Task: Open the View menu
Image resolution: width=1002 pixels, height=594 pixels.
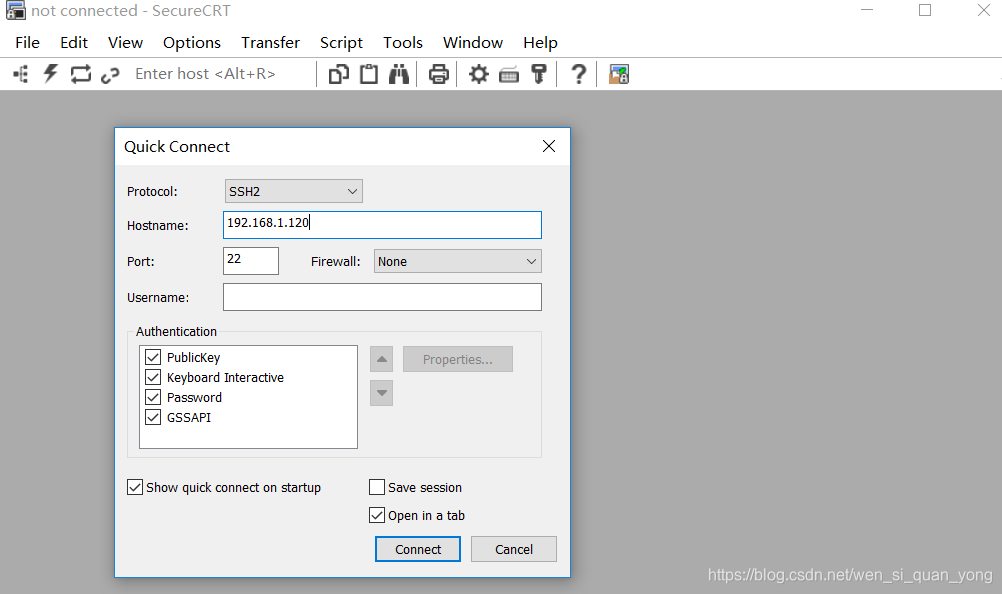Action: pyautogui.click(x=125, y=42)
